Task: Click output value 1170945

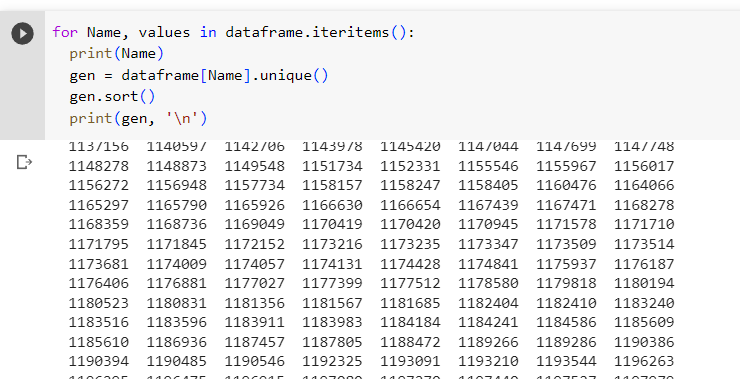Action: point(488,225)
